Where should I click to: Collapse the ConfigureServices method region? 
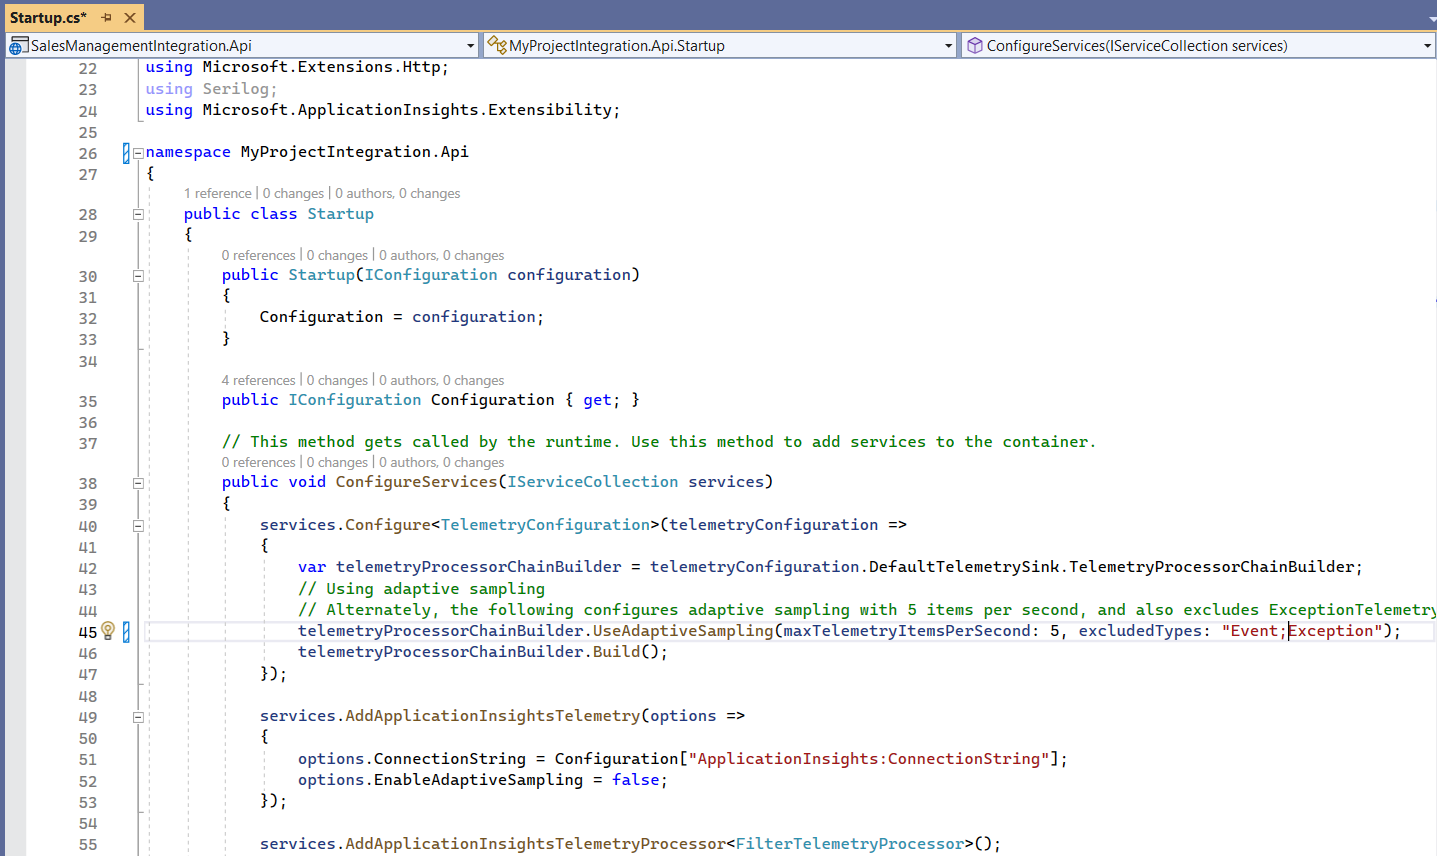click(x=138, y=483)
